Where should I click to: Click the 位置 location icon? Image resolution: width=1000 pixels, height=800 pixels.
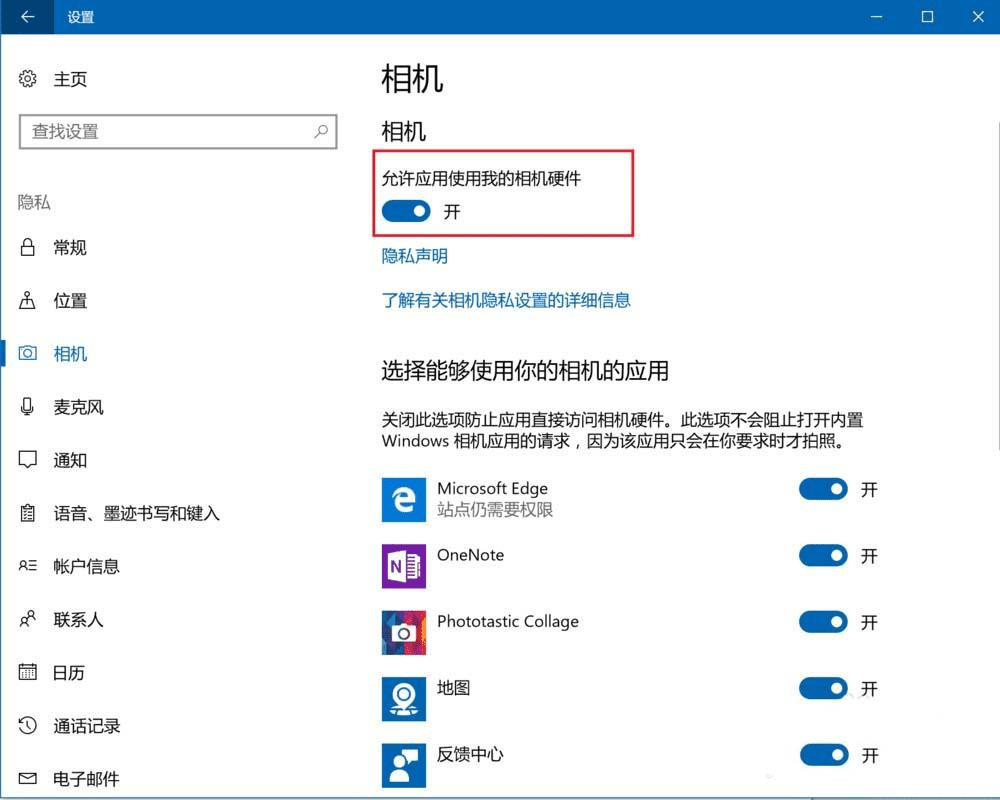(27, 300)
